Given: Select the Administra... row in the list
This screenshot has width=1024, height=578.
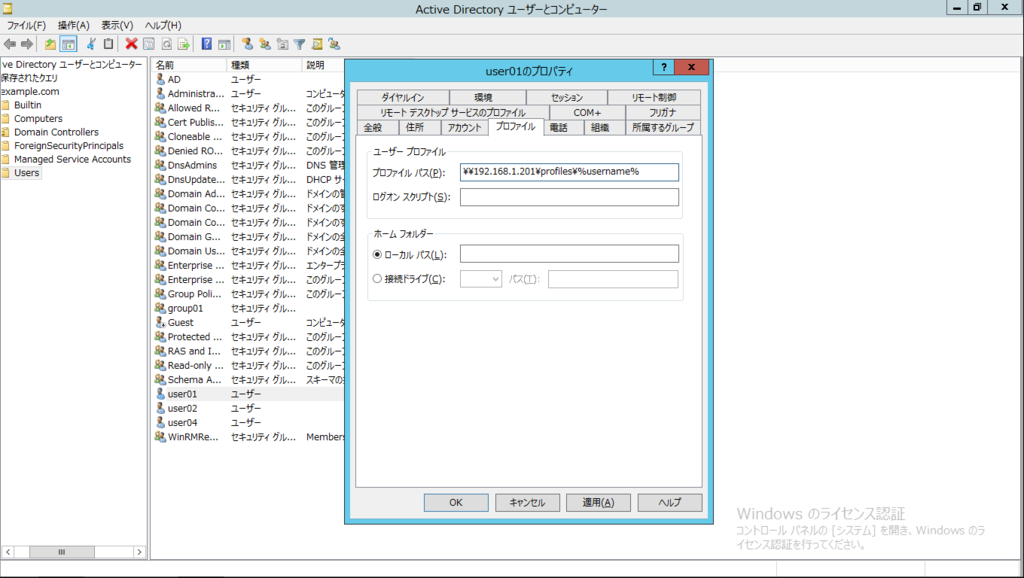Looking at the screenshot, I should coord(248,93).
